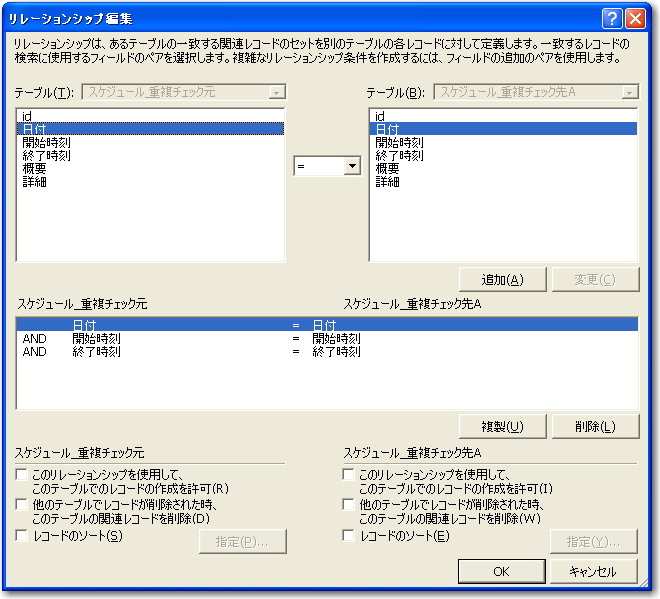Click the キャンセル button
Image resolution: width=660 pixels, height=599 pixels.
point(592,571)
